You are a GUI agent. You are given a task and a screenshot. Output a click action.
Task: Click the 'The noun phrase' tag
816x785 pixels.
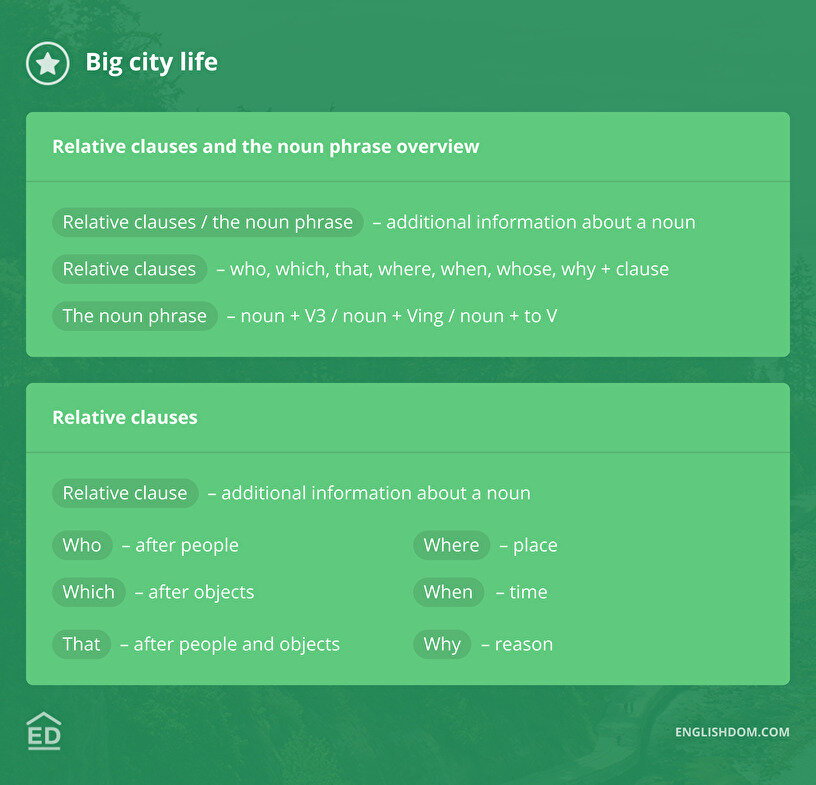[134, 316]
